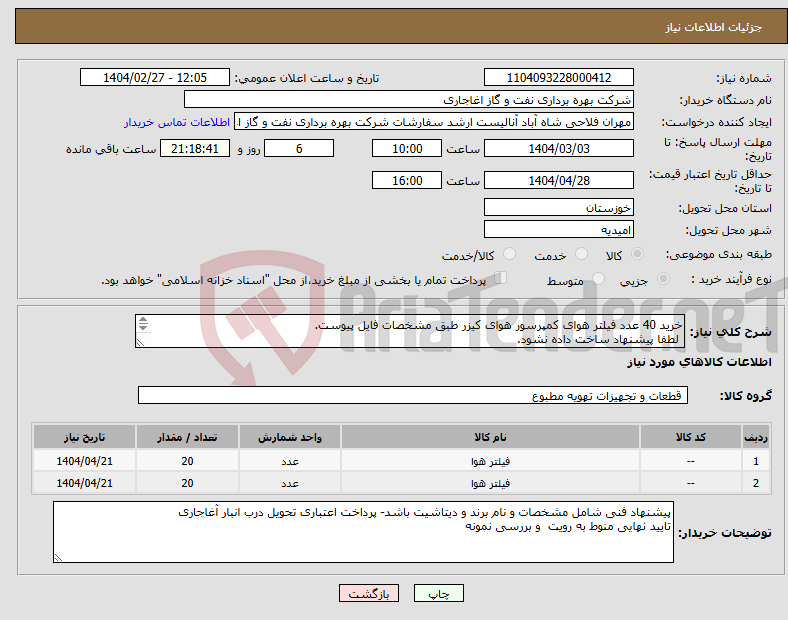
Task: Click the اطلاعات کالاهای مورد نیاز heading
Action: click(699, 362)
